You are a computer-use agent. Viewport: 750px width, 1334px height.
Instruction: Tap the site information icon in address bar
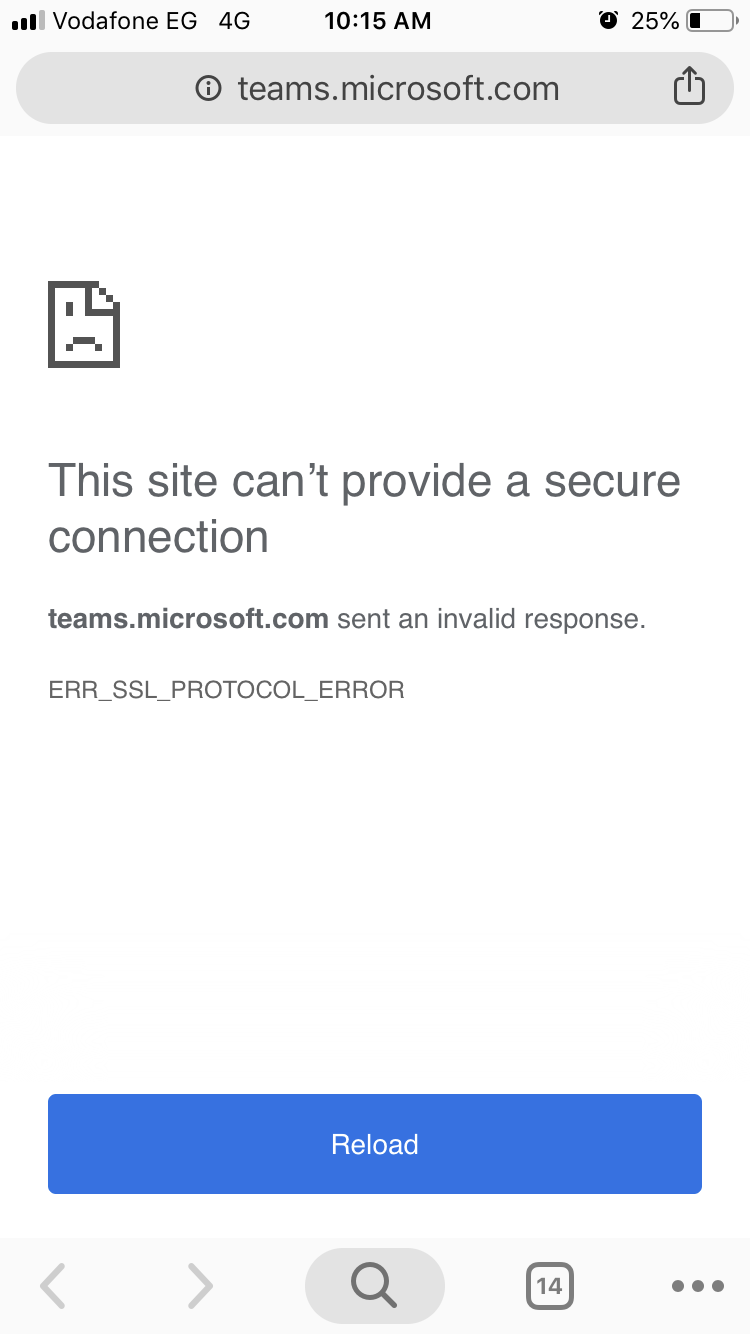tap(208, 88)
